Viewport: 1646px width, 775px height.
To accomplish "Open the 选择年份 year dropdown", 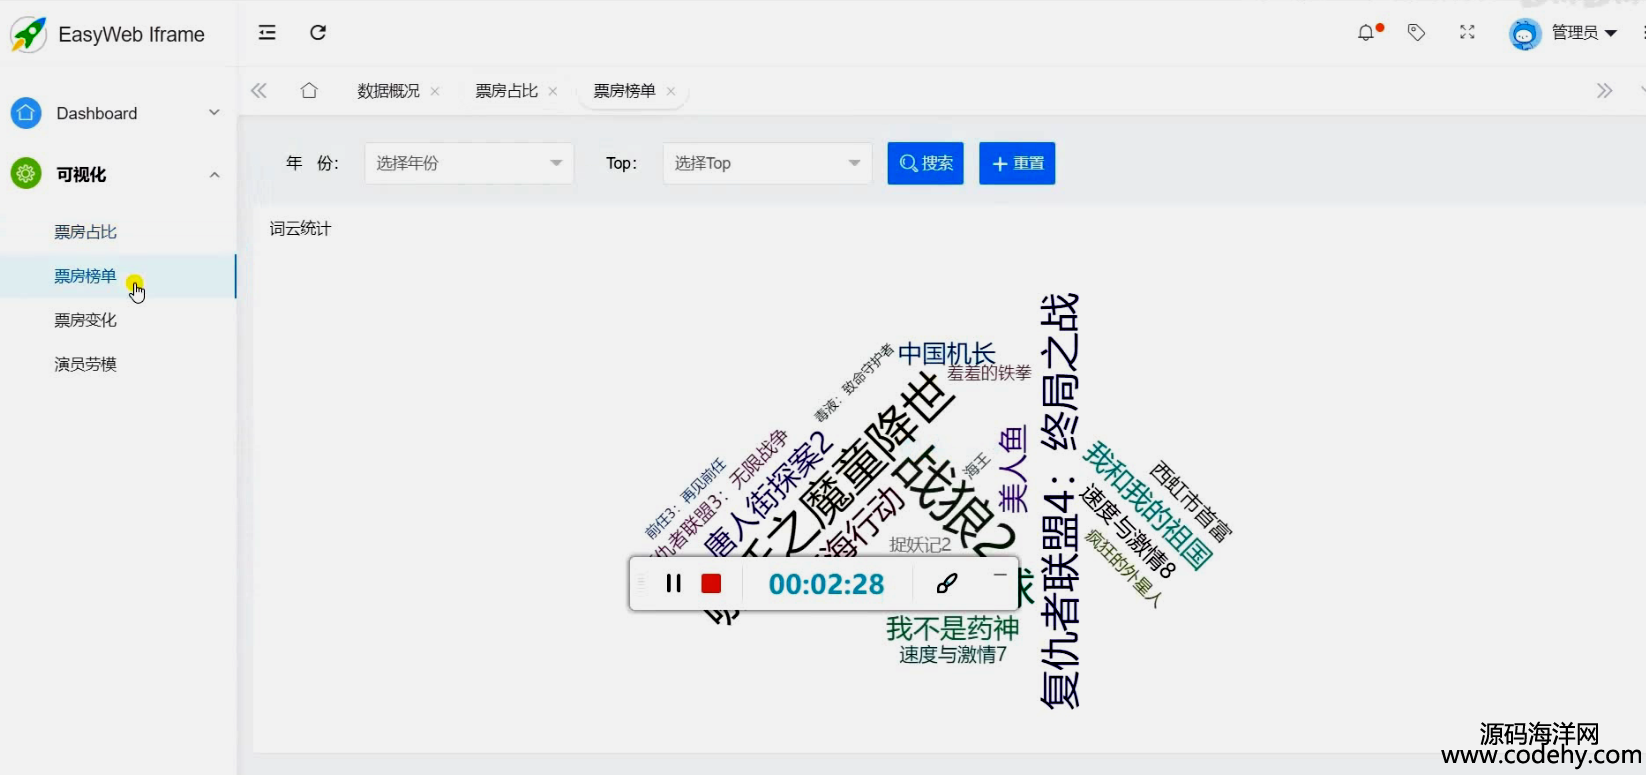I will 469,163.
